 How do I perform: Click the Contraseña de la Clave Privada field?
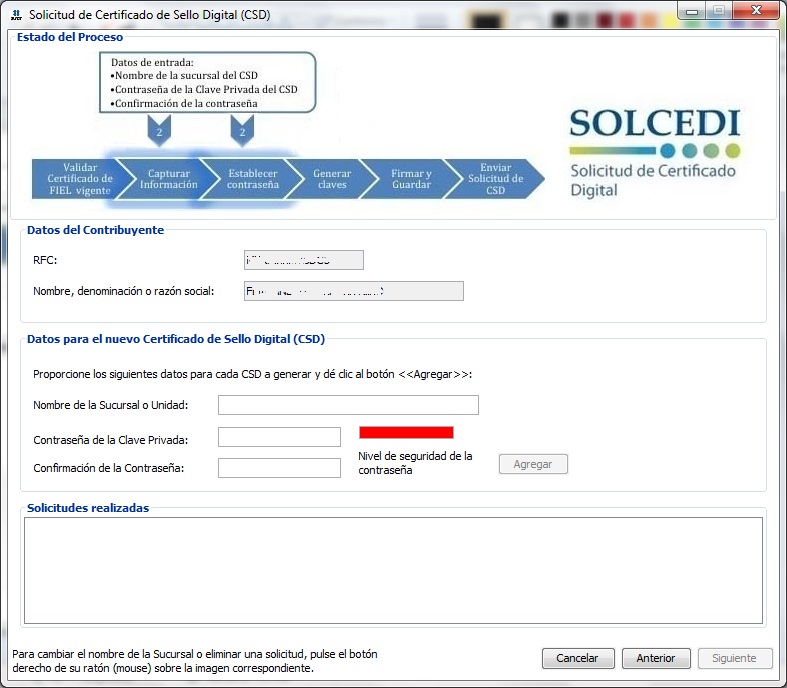coord(279,437)
